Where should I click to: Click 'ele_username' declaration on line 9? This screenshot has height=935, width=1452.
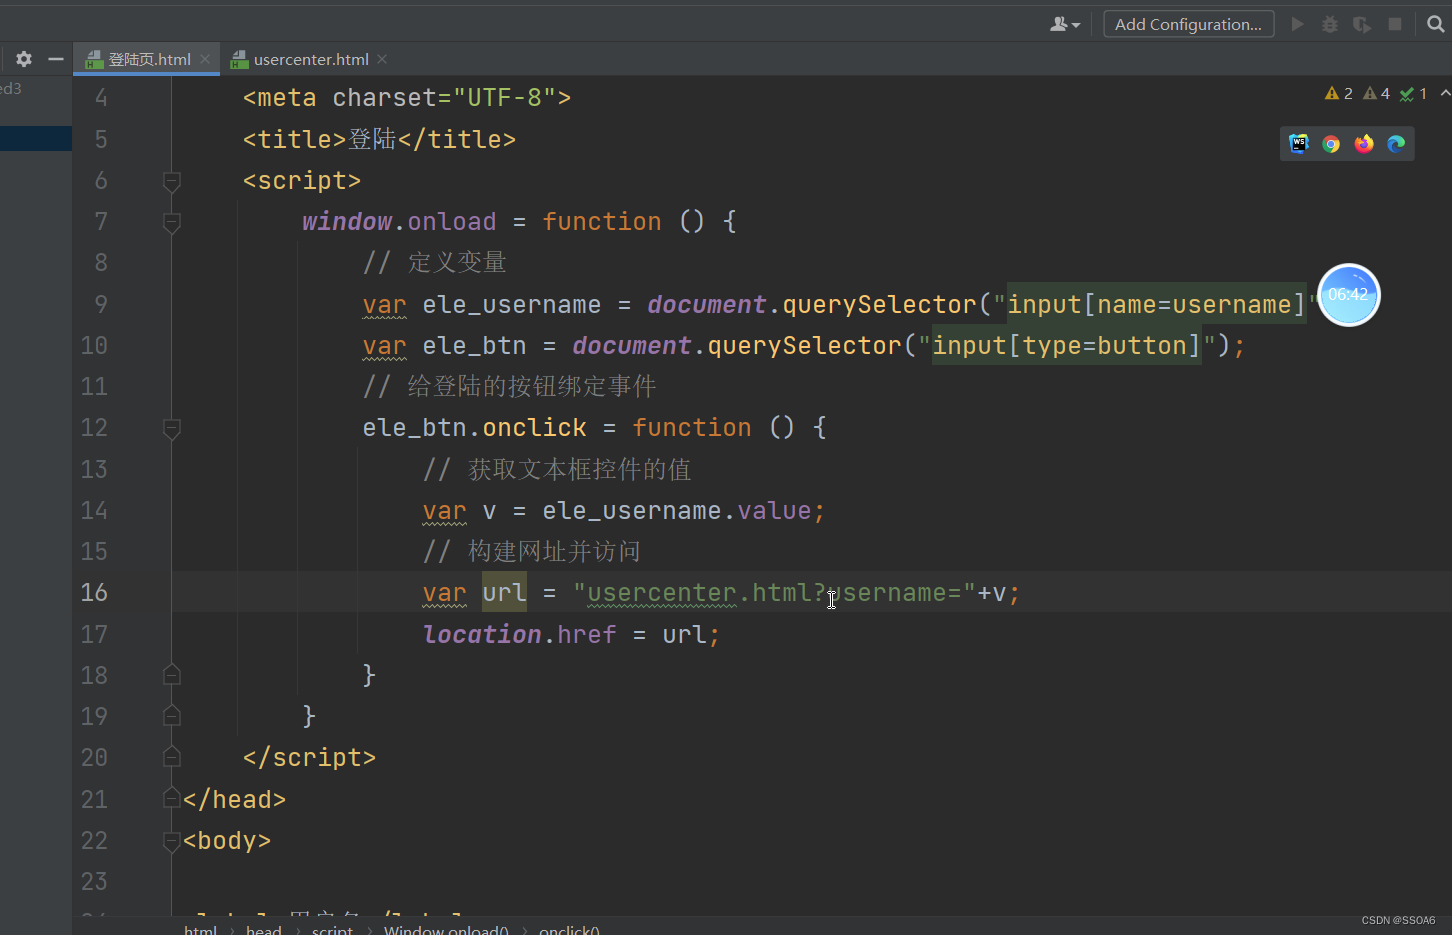point(512,304)
